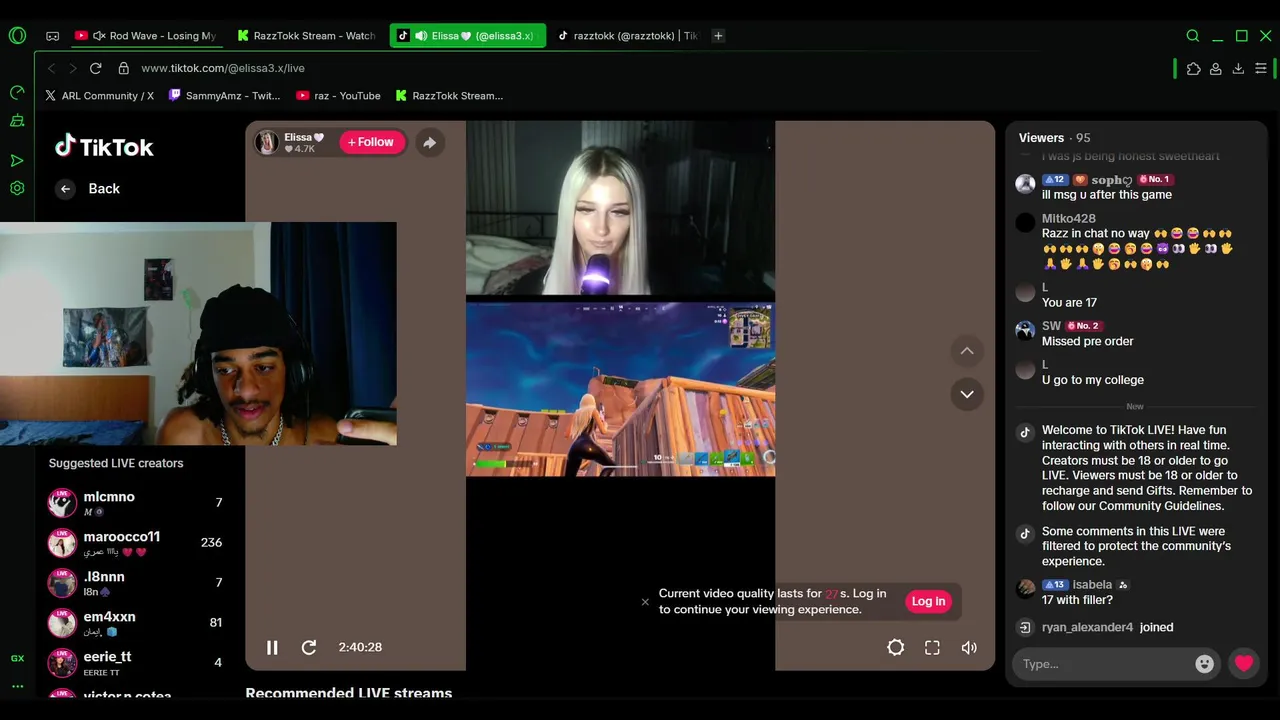Open Elissa's profile avatar
This screenshot has height=720, width=1280.
[x=266, y=142]
